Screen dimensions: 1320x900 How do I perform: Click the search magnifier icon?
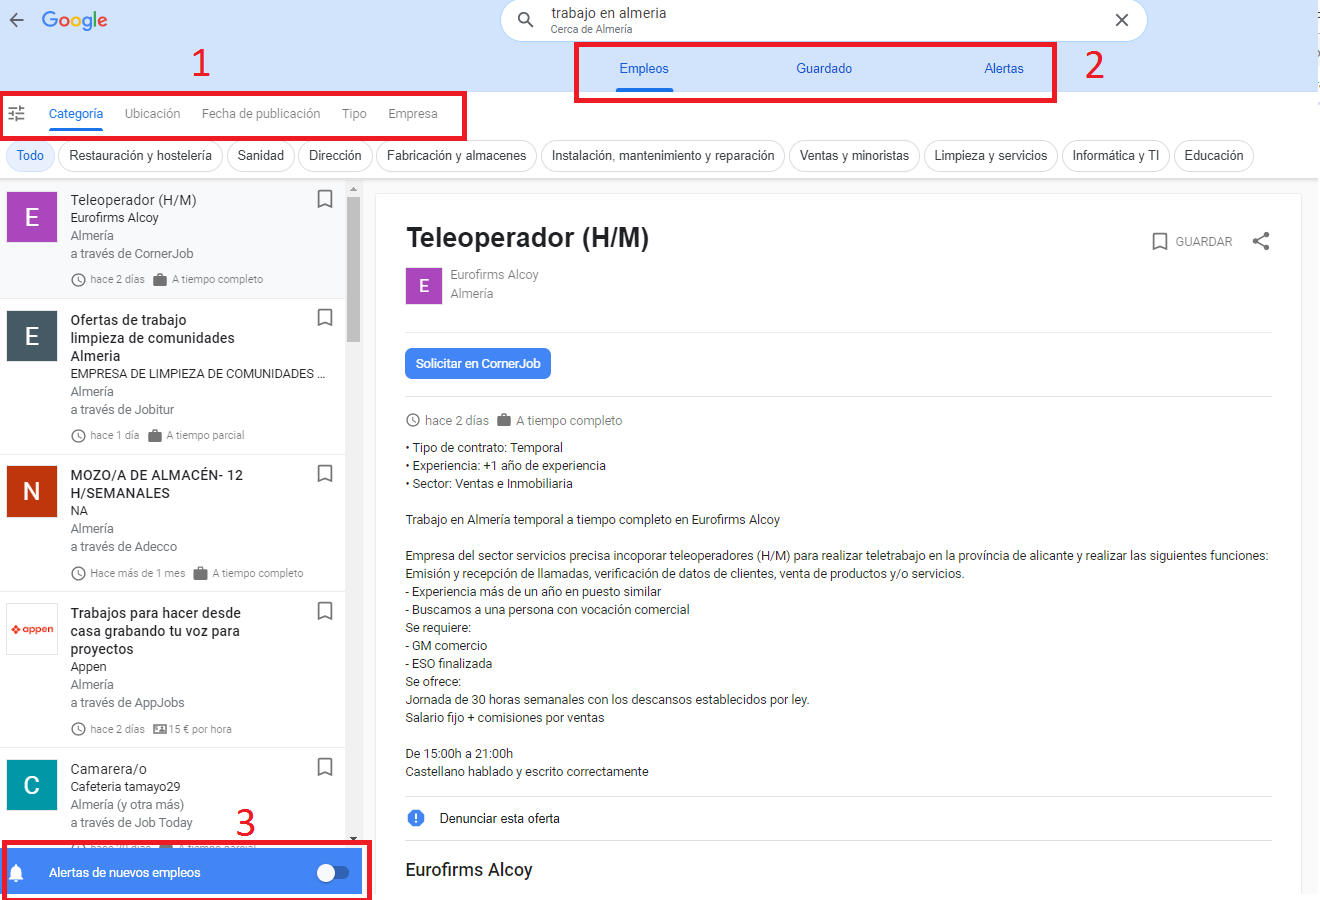[x=526, y=20]
